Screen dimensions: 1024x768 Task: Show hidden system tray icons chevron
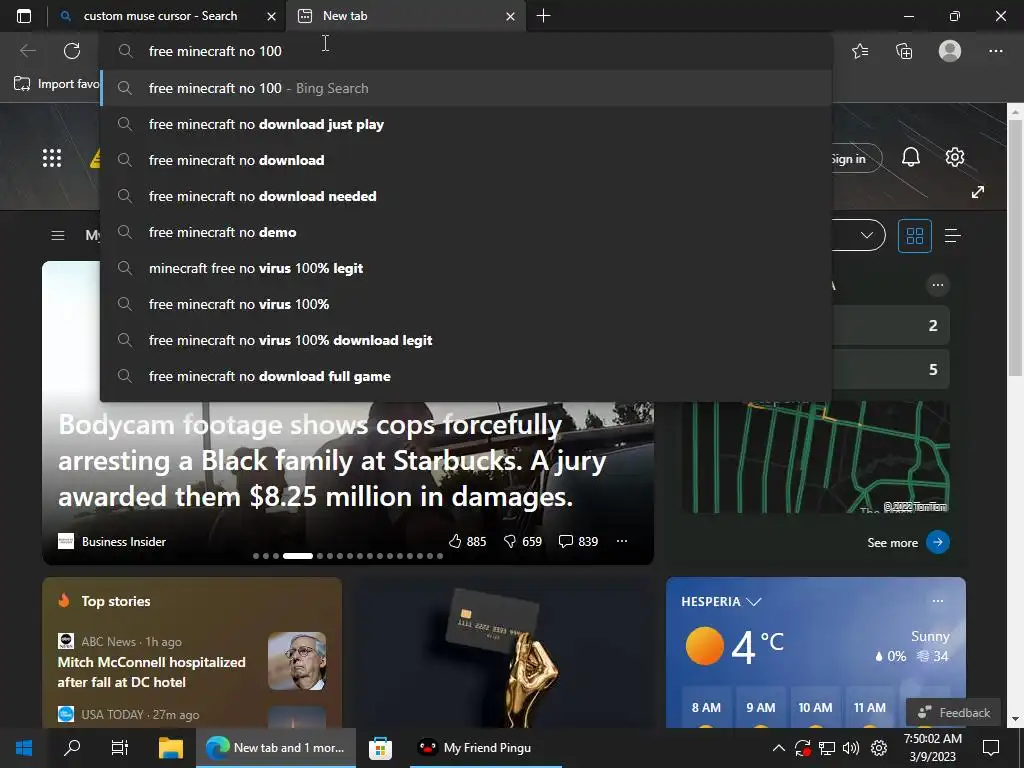(x=778, y=748)
